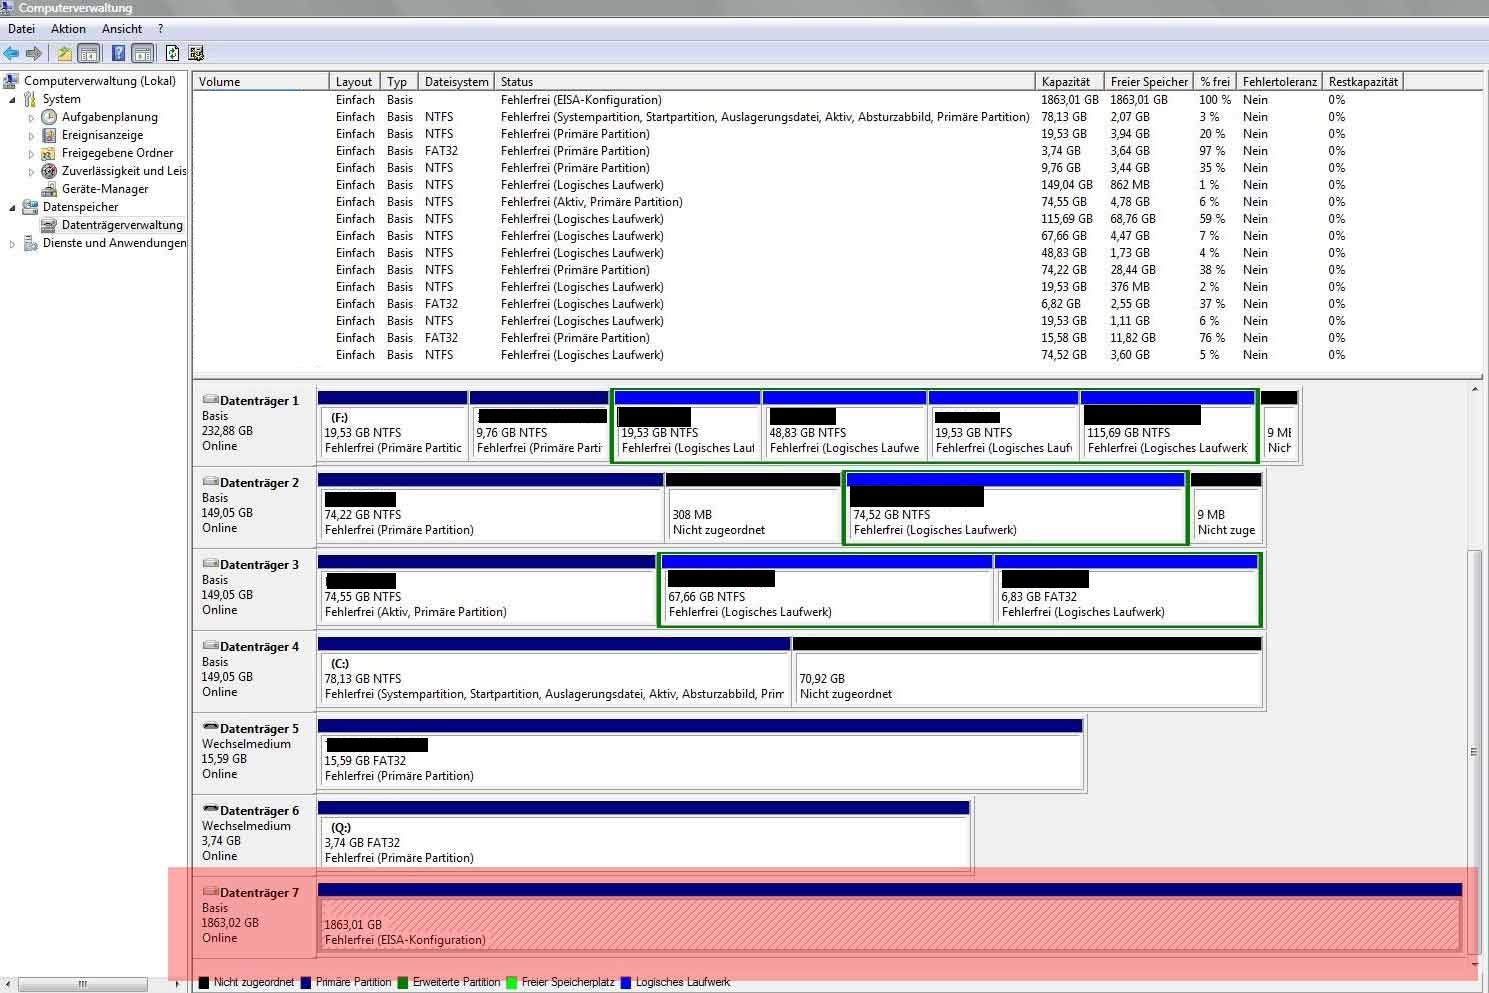Select the Dienste und Anwendungen icon
This screenshot has width=1489, height=993.
point(30,243)
